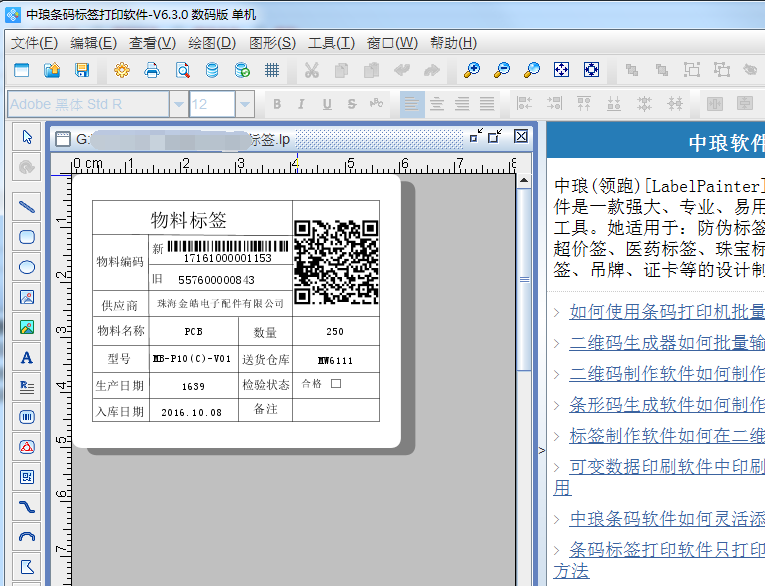Click the fit-to-window zoom icon
Image resolution: width=765 pixels, height=586 pixels.
point(562,70)
